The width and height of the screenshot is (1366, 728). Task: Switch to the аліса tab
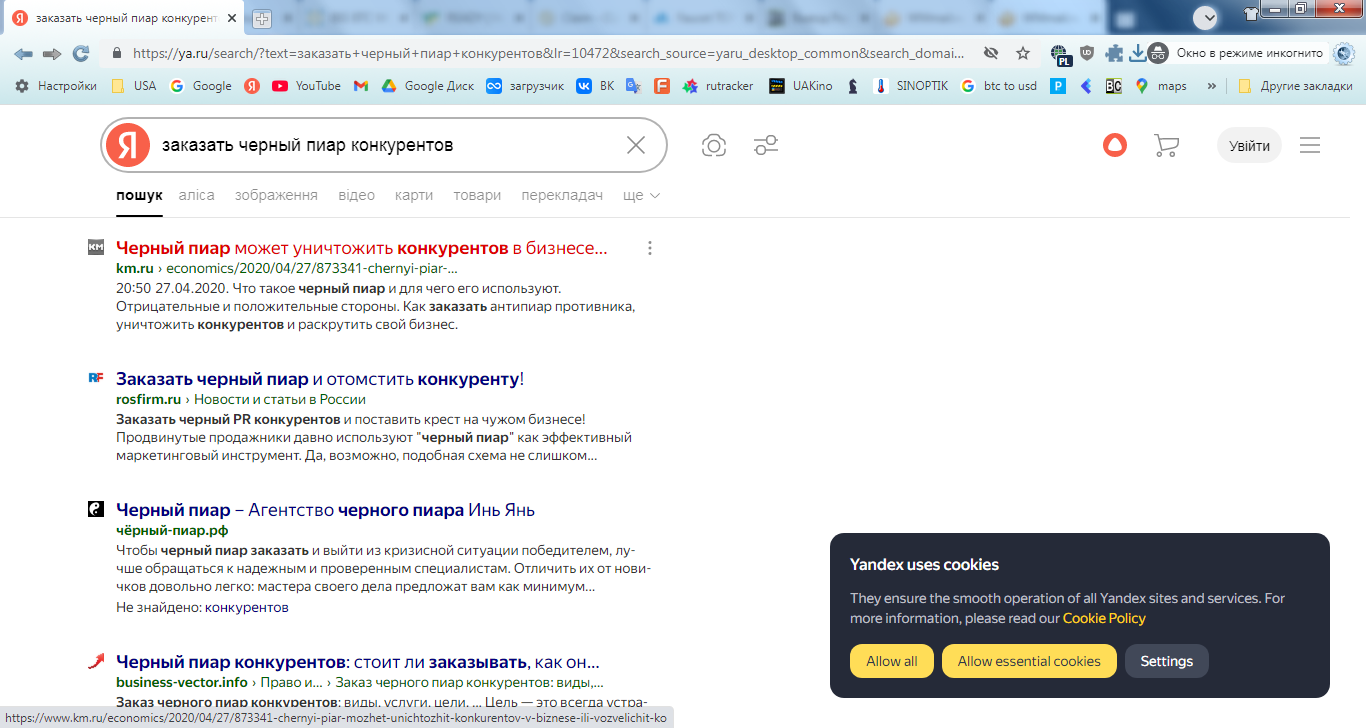tap(197, 196)
